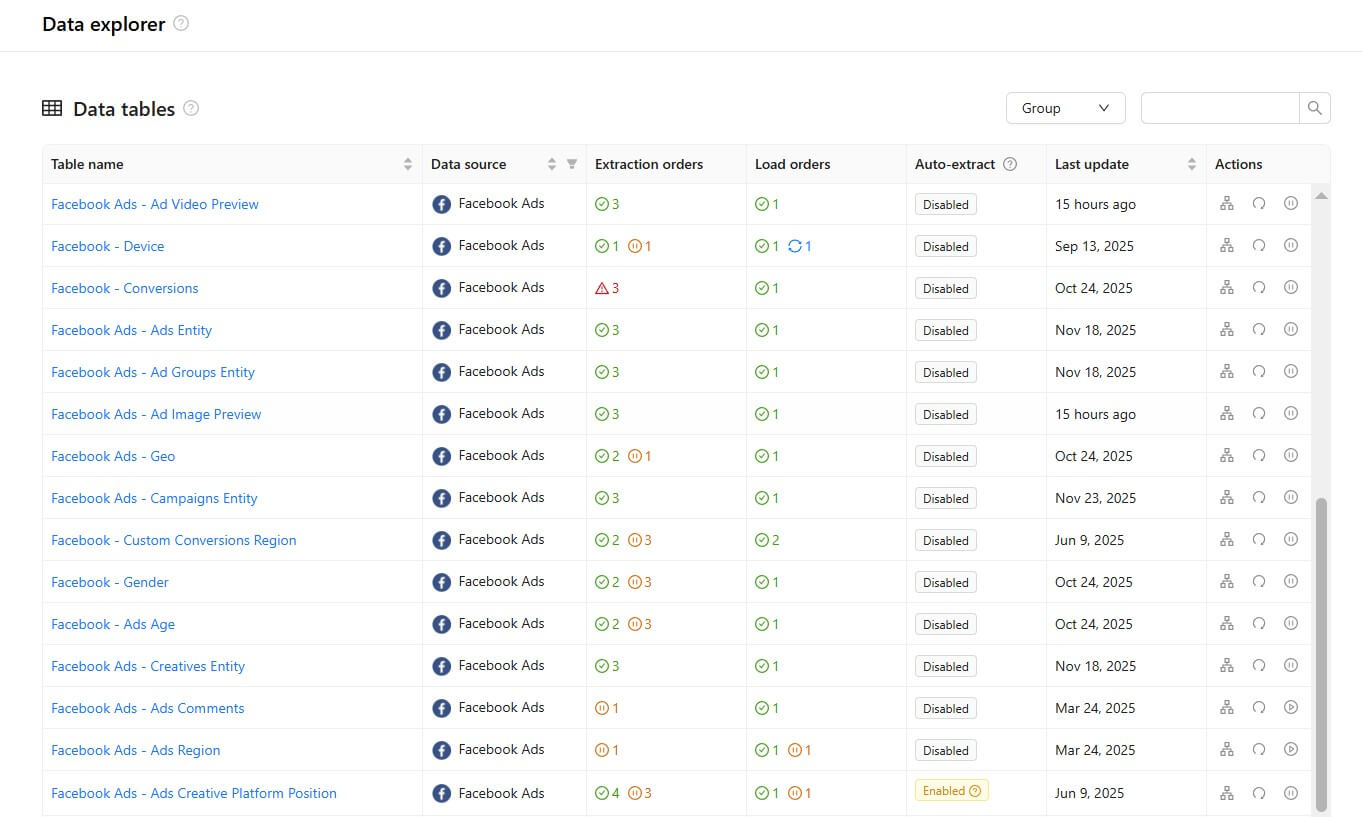The height and width of the screenshot is (817, 1362).
Task: Sort by the Table name column
Action: (x=408, y=164)
